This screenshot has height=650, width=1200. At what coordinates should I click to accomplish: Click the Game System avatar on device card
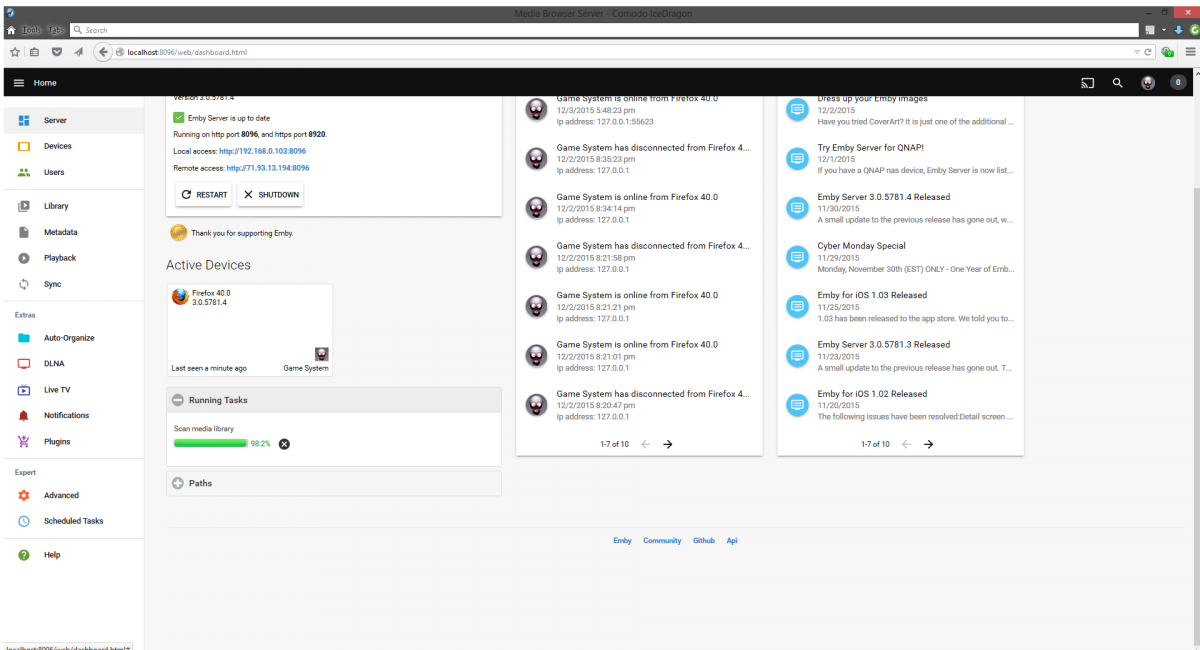click(x=322, y=354)
